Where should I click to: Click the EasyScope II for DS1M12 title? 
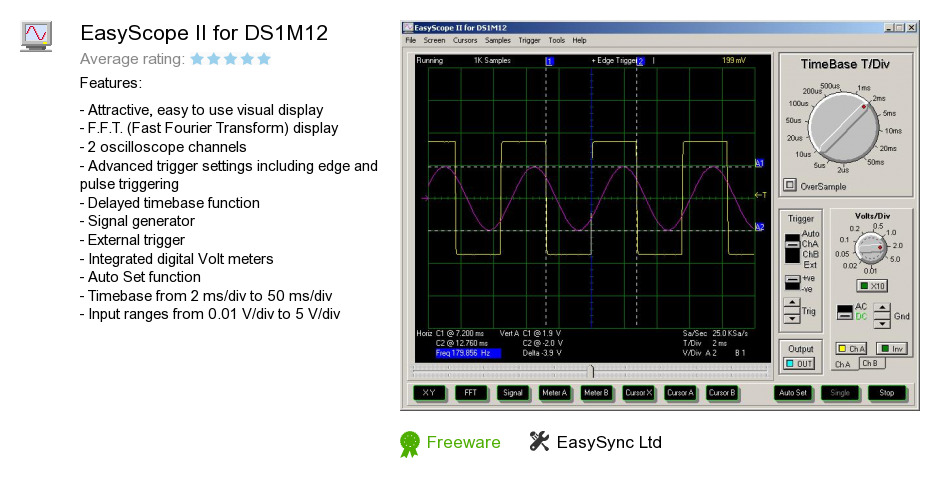[x=204, y=33]
